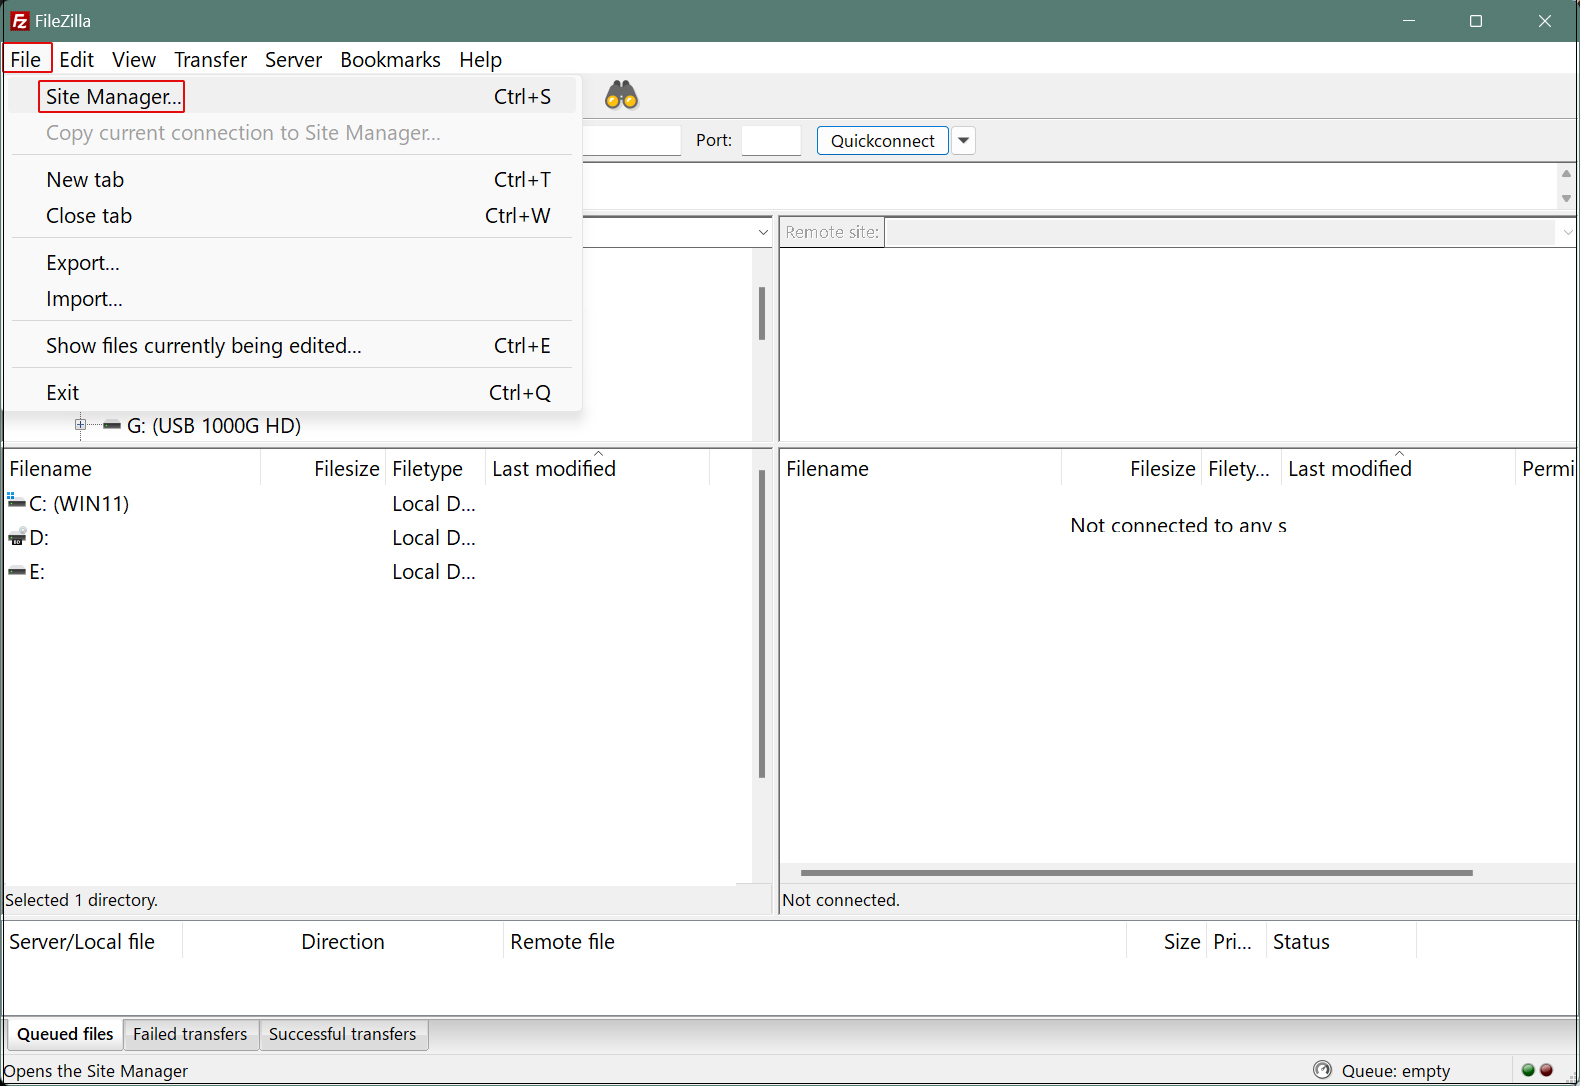Select the D: drive row

[29, 538]
